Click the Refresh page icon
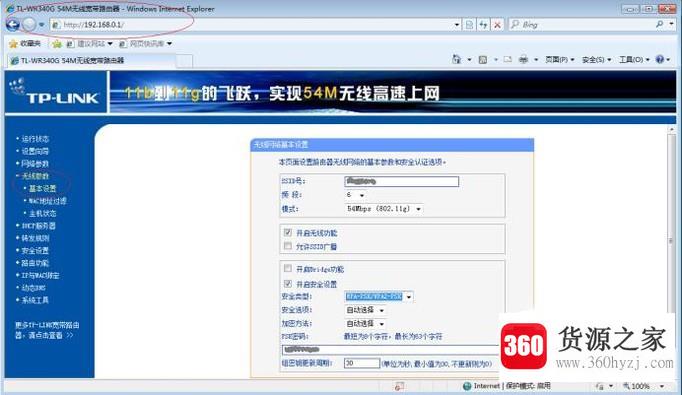Image resolution: width=682 pixels, height=395 pixels. [x=483, y=25]
